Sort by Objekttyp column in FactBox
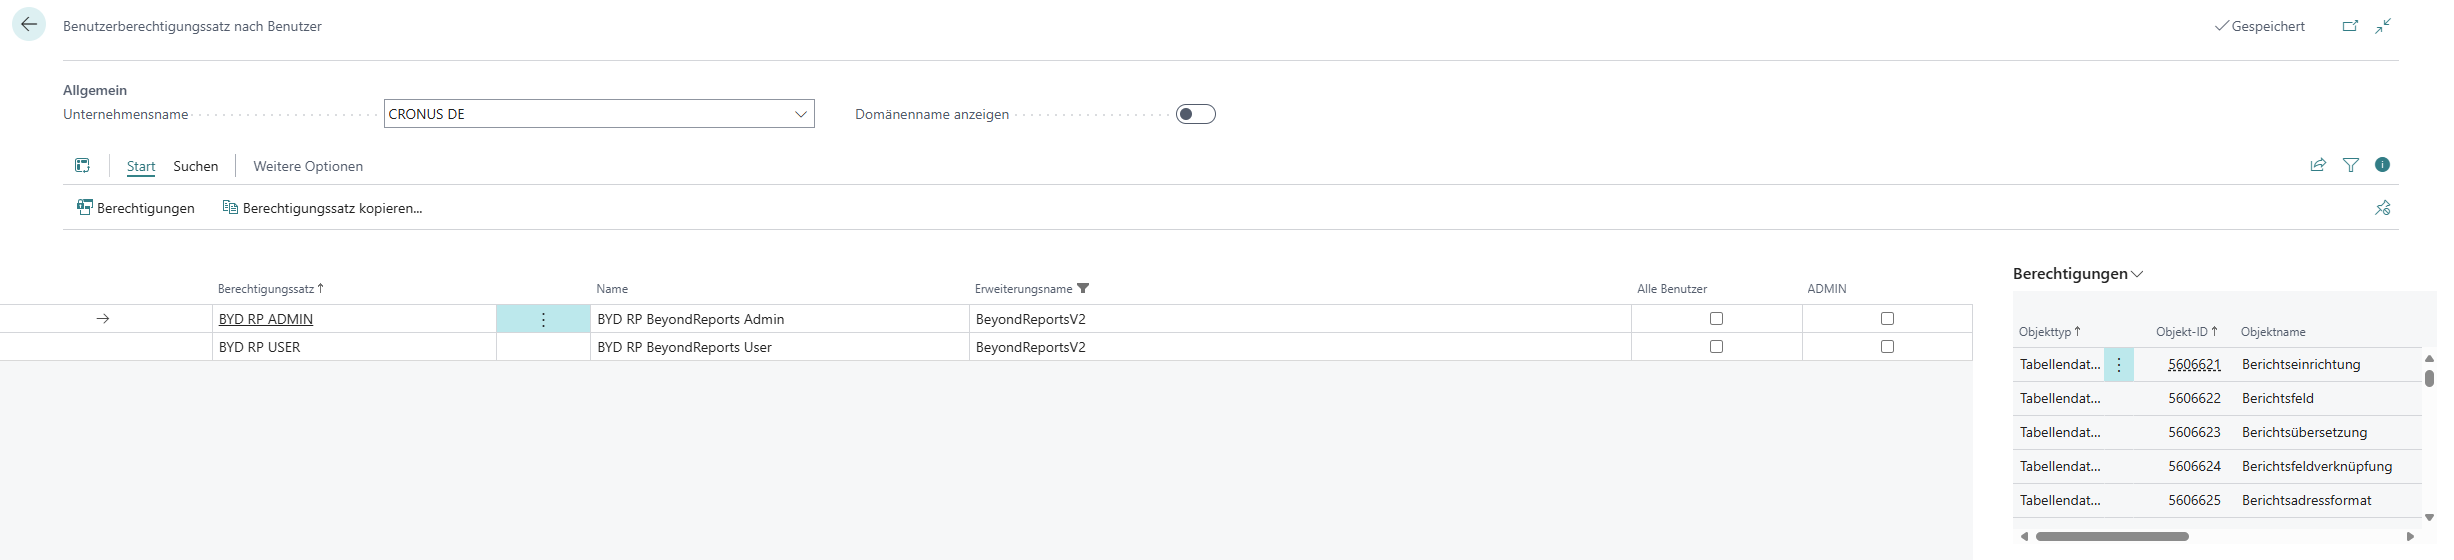2454x560 pixels. tap(2049, 332)
